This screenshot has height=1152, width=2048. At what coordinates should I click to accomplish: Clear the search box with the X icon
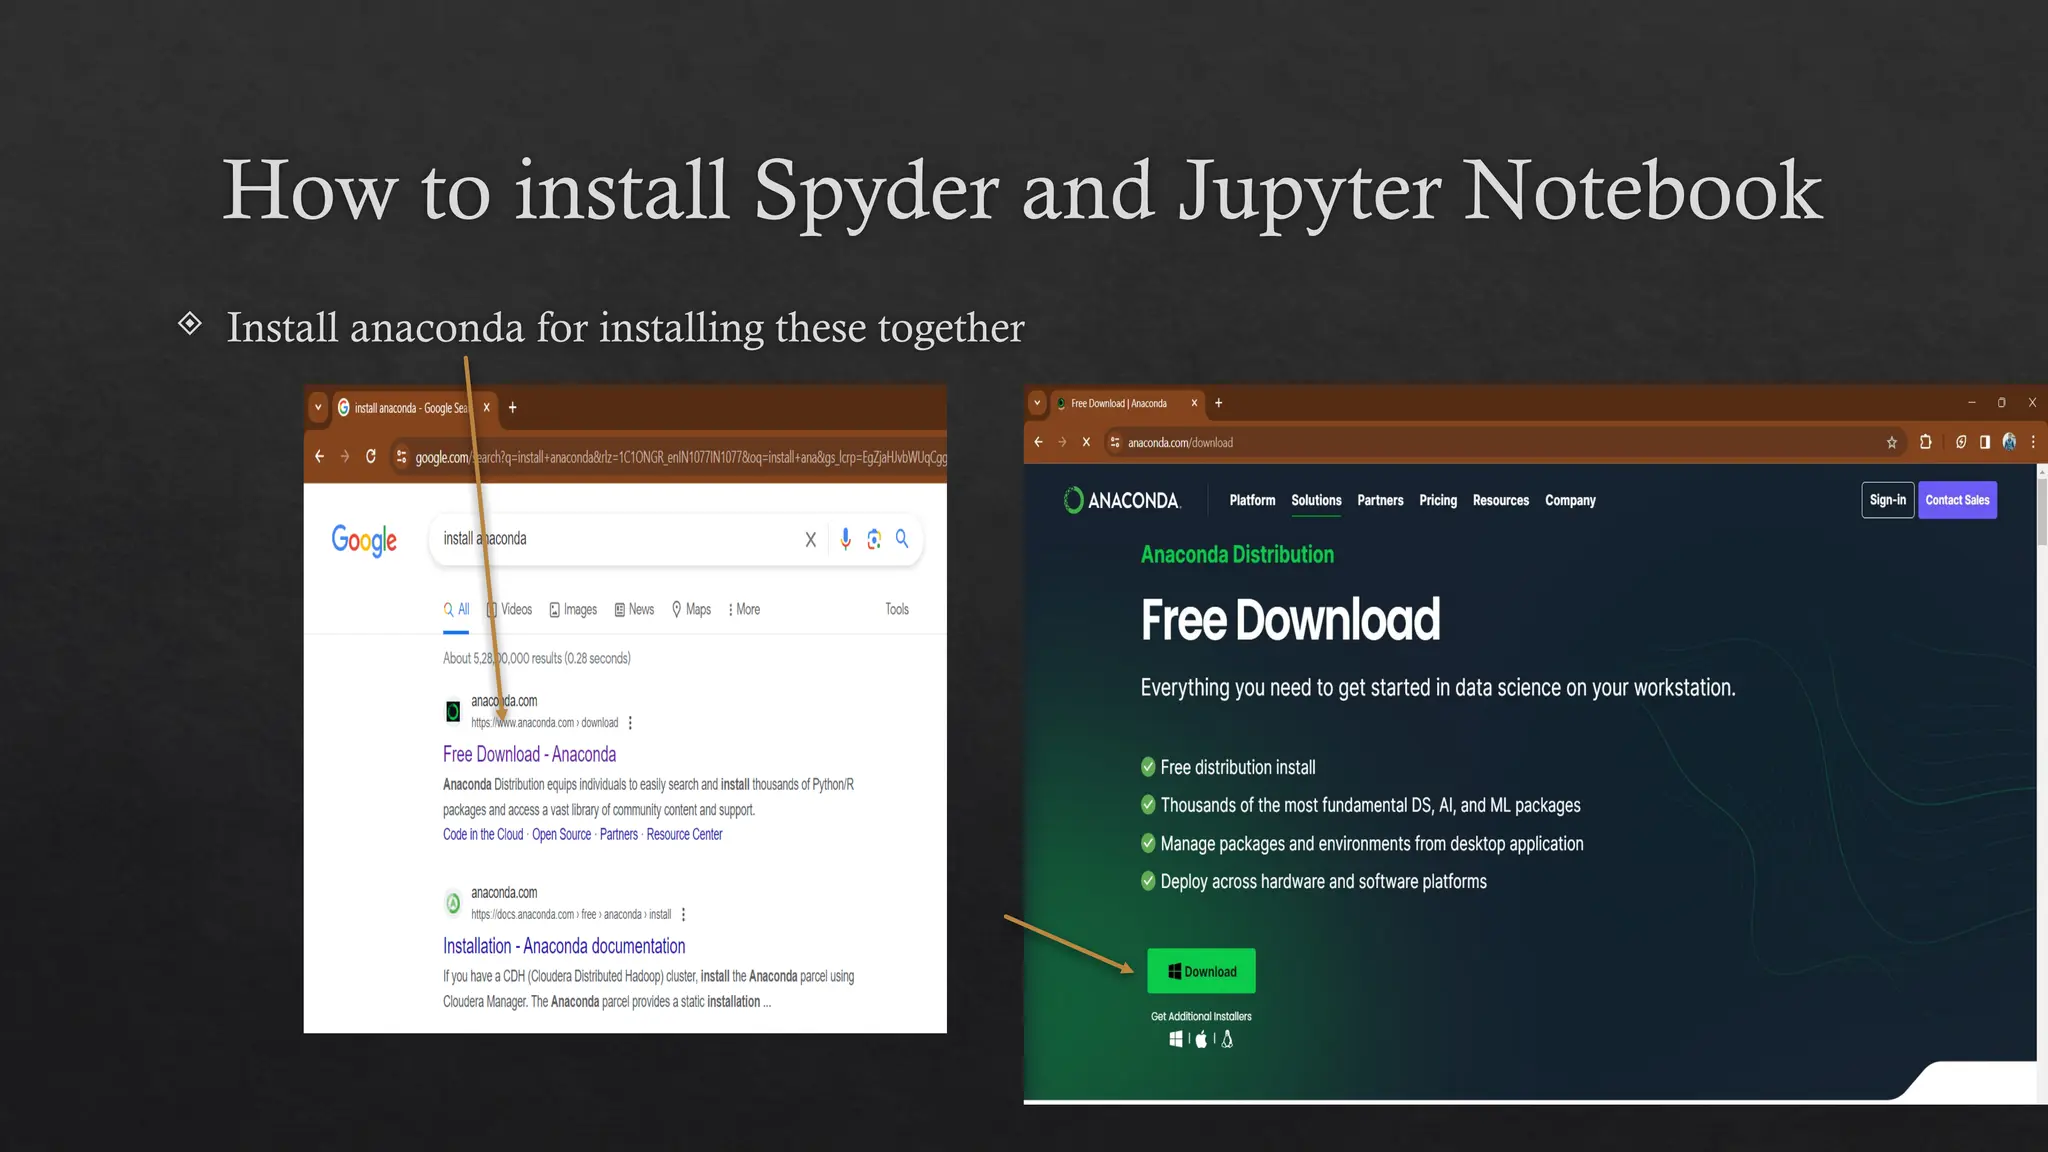point(811,540)
